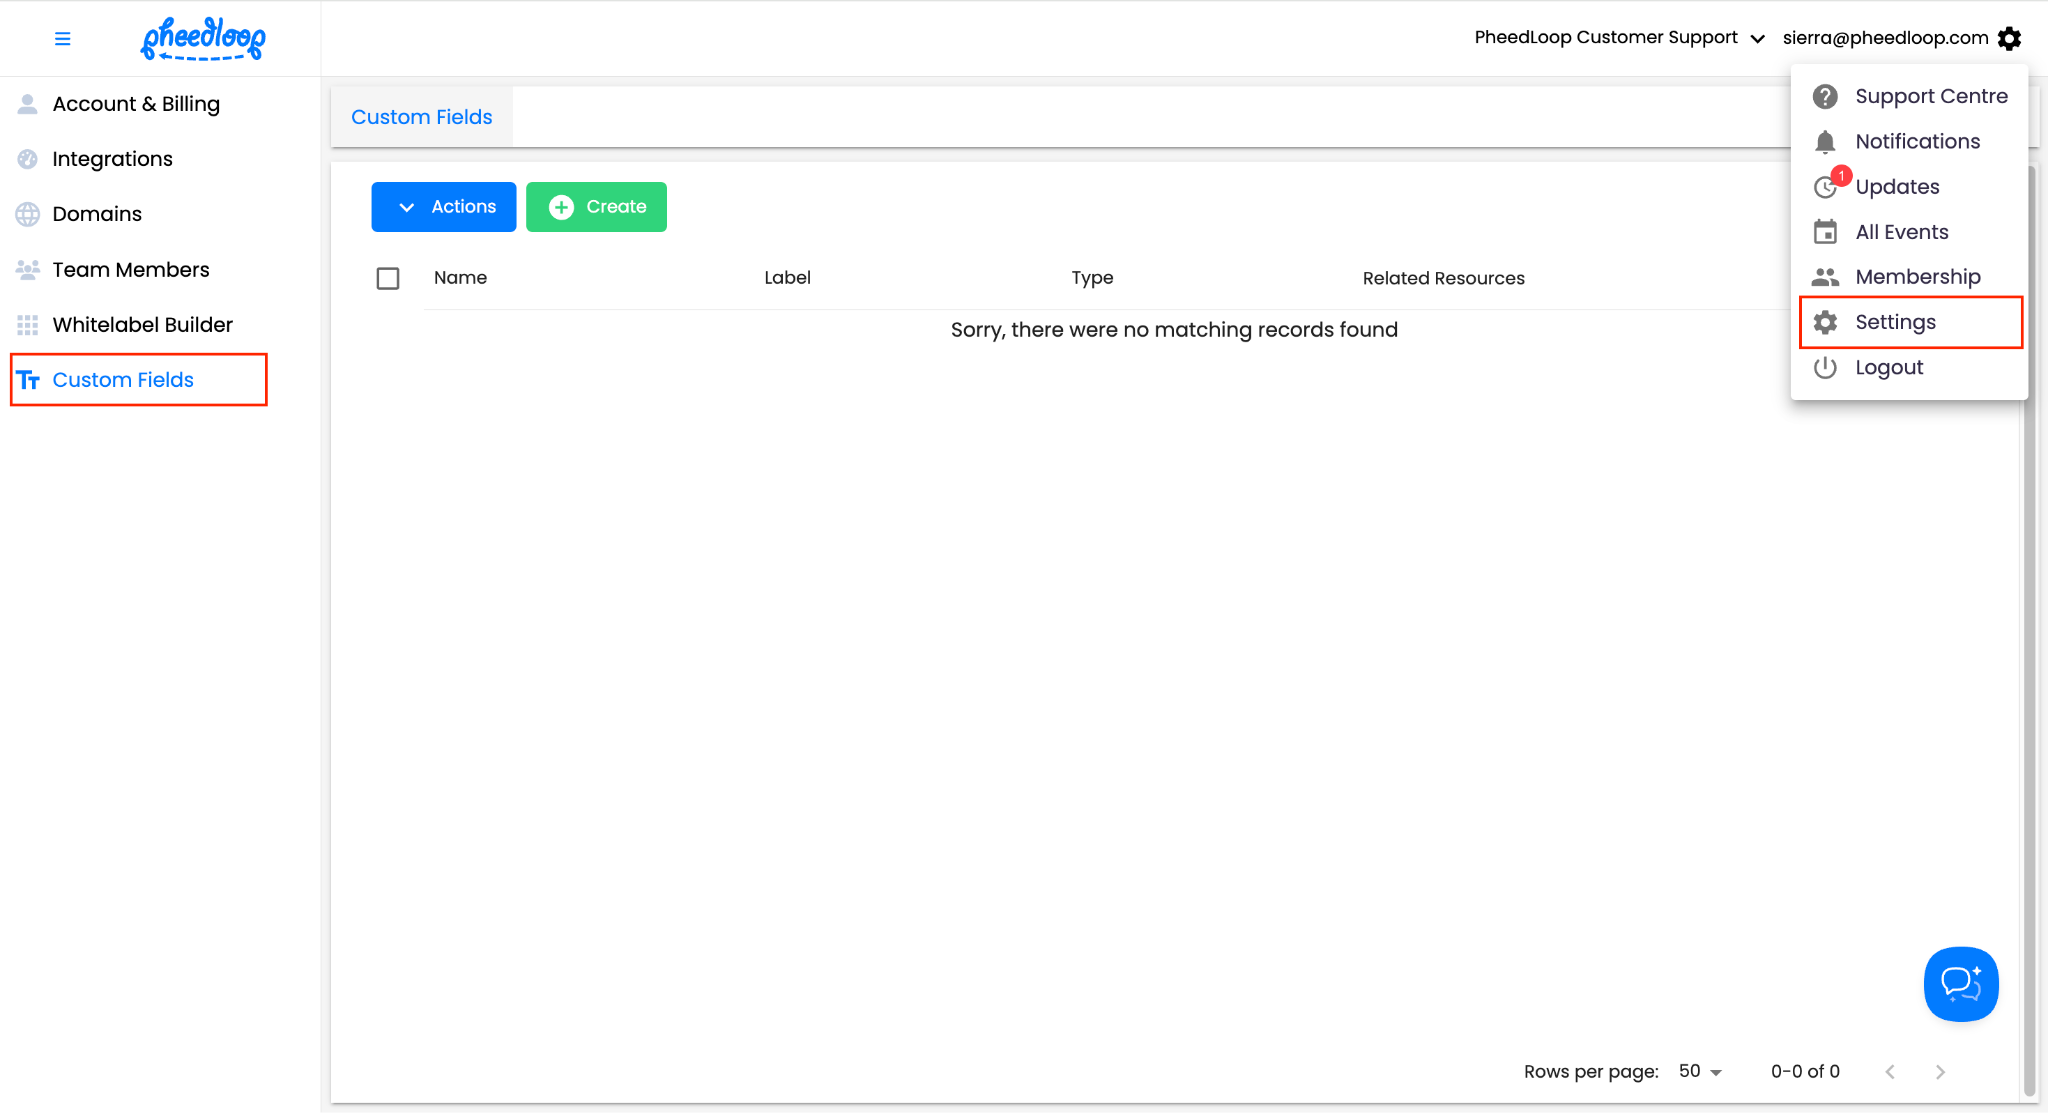The image size is (2048, 1113).
Task: Sort by the Type column header
Action: coord(1092,278)
